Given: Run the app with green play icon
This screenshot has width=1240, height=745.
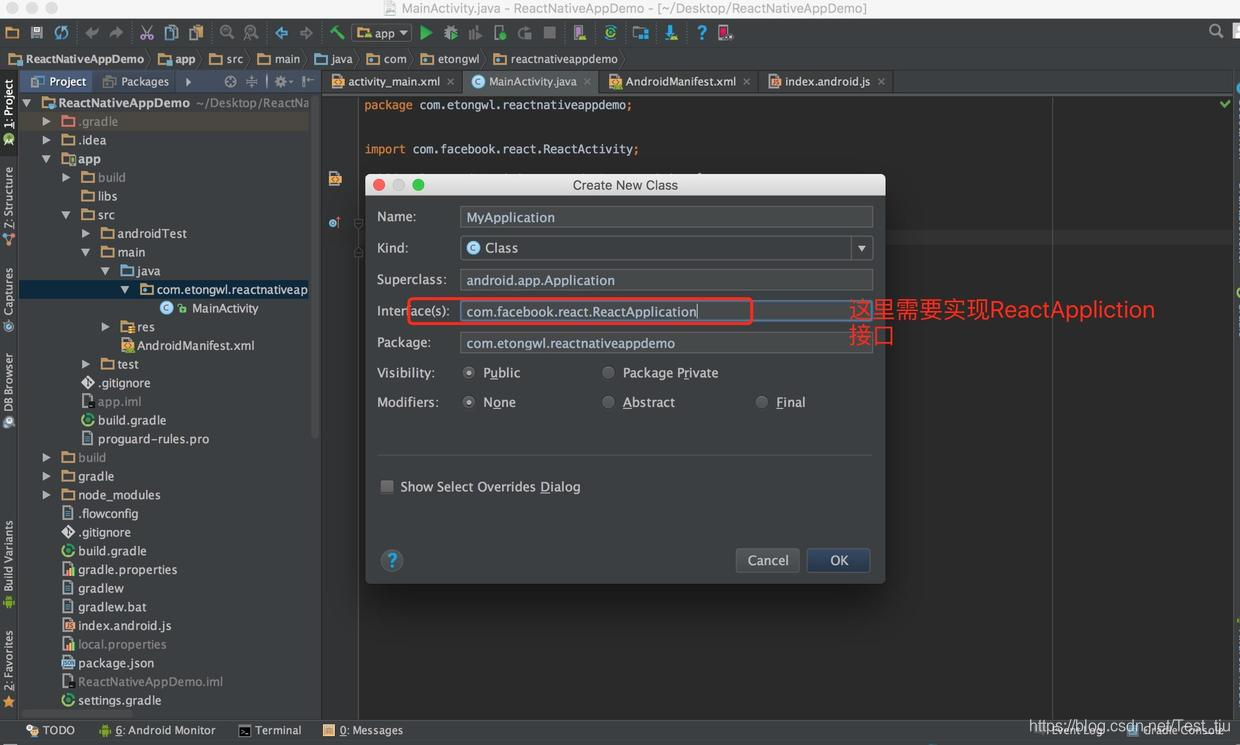Looking at the screenshot, I should click(x=426, y=33).
